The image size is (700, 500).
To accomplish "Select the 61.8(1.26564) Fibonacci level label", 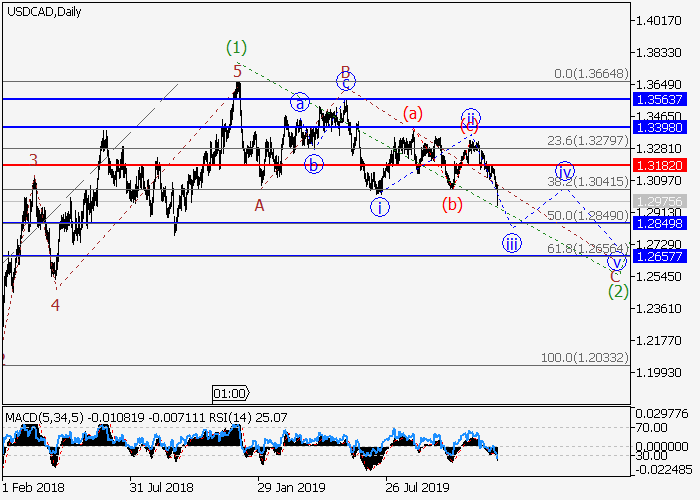I will (587, 248).
